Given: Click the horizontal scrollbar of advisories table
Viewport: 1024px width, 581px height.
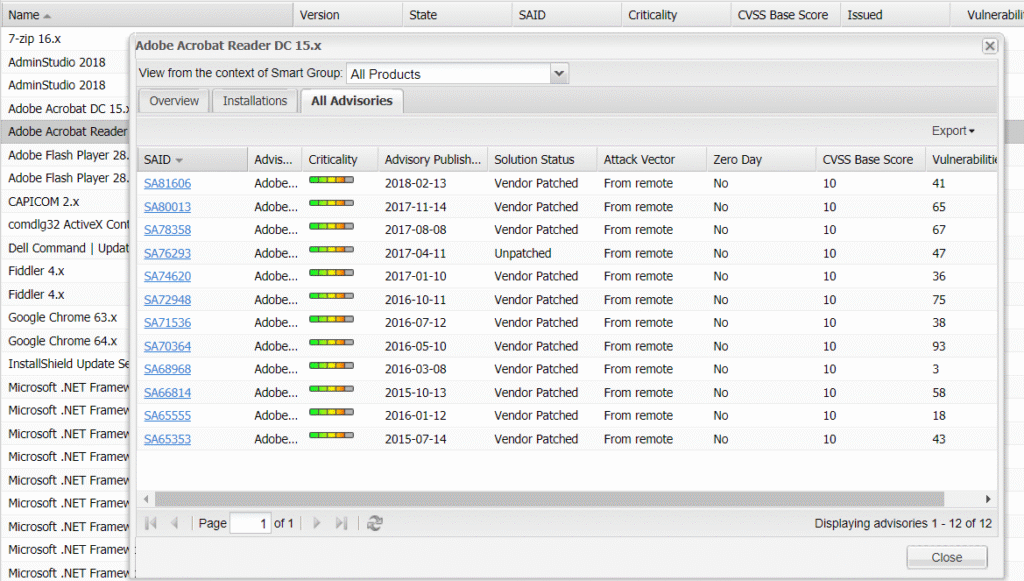Looking at the screenshot, I should click(x=549, y=499).
